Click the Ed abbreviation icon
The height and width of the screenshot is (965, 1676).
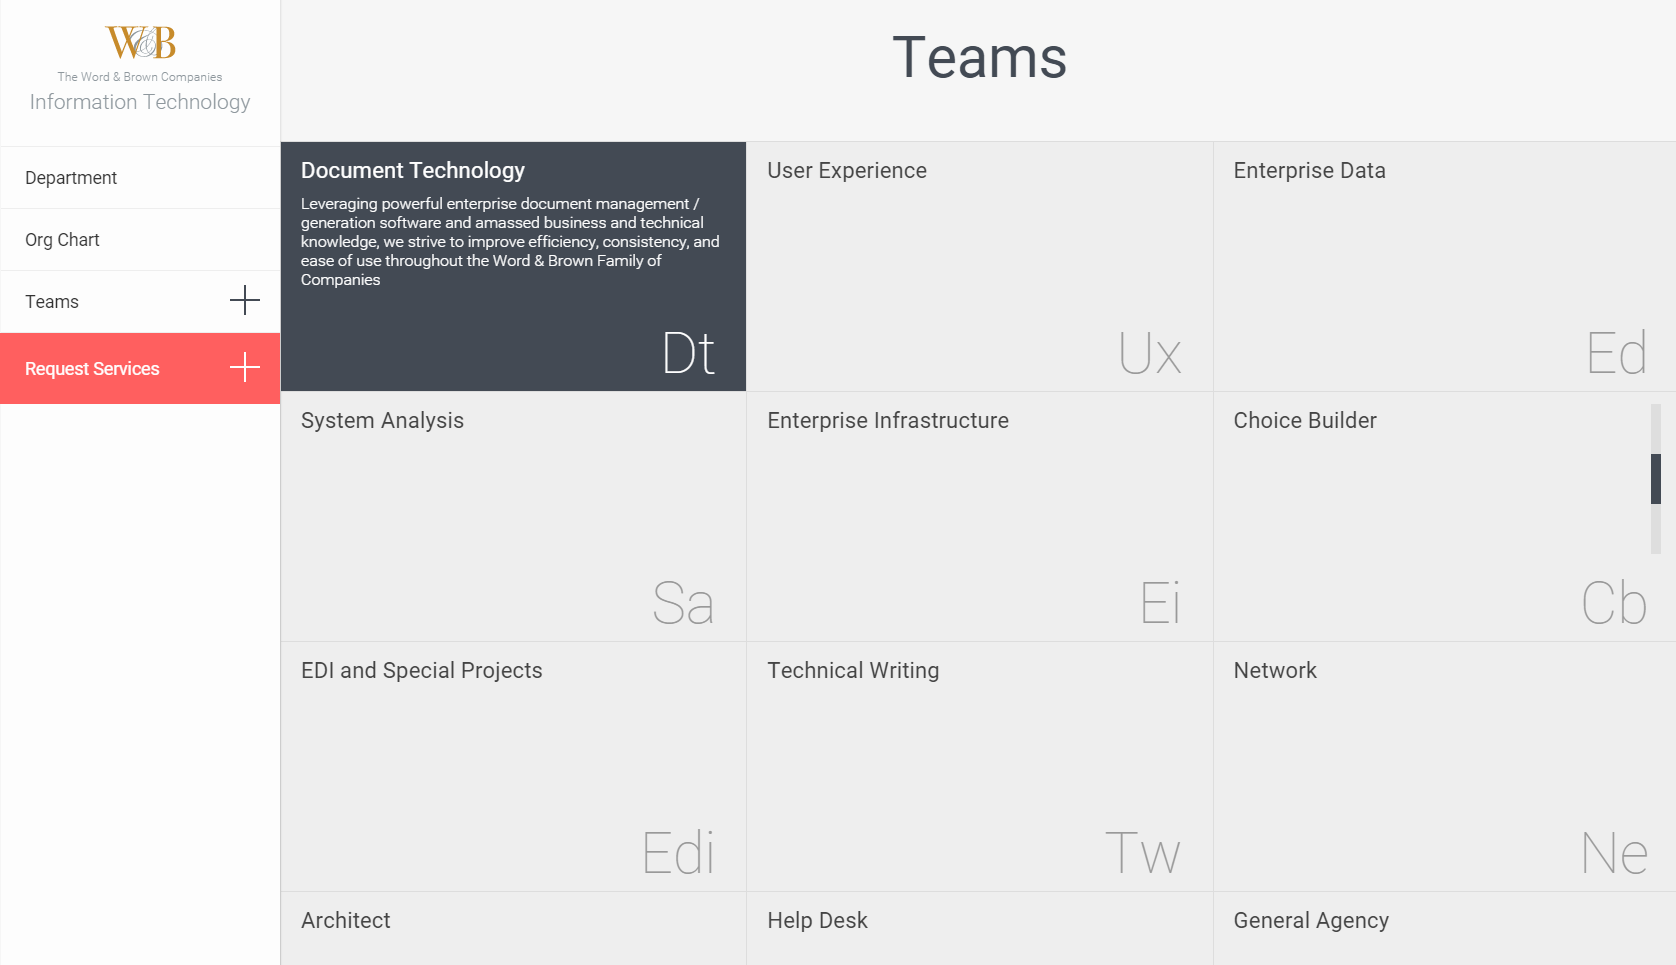pos(1616,353)
